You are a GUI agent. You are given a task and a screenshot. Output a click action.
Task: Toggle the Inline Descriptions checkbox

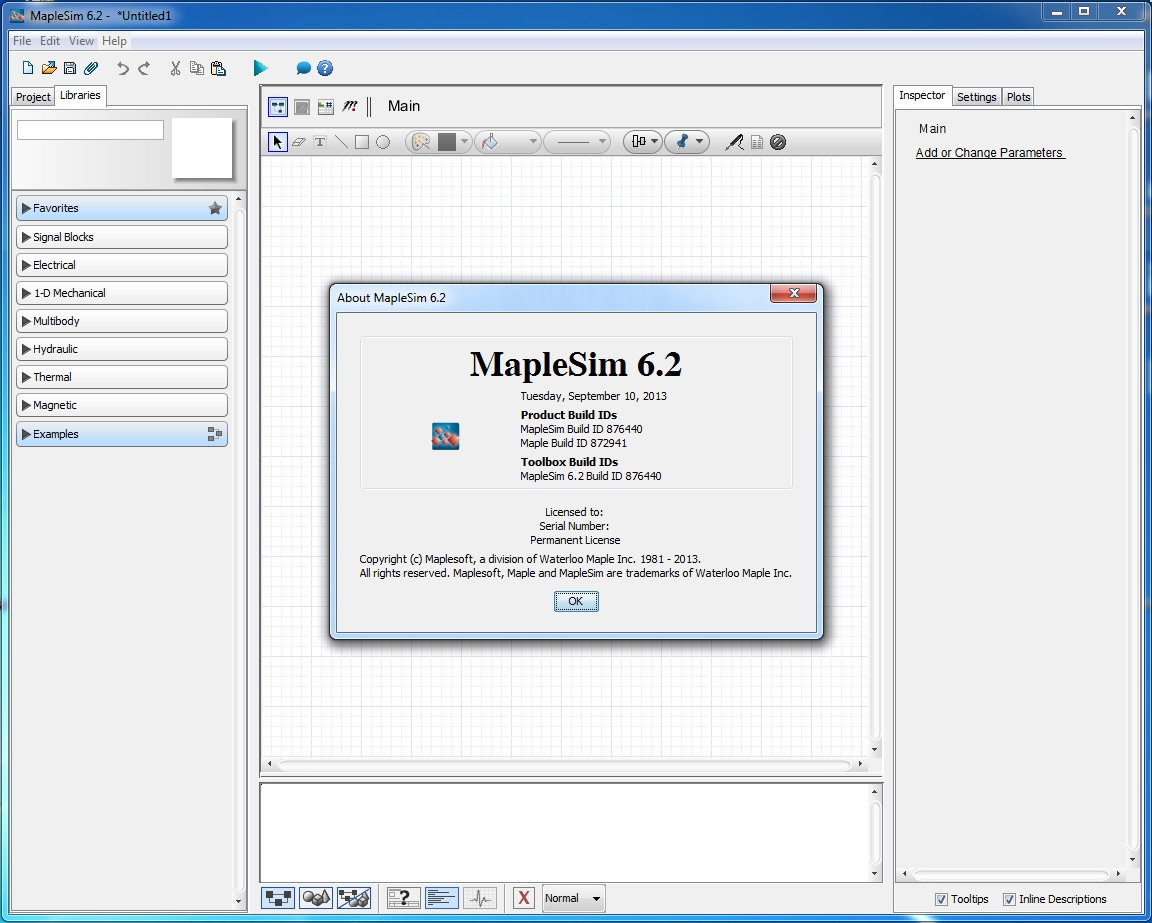pos(1009,899)
